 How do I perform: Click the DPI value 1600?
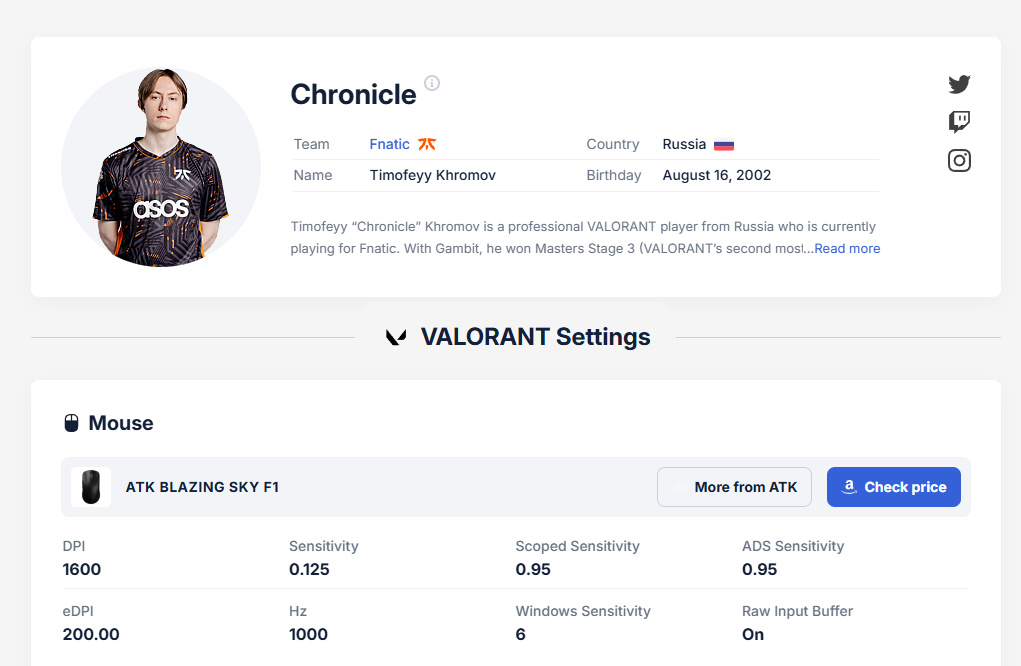82,569
